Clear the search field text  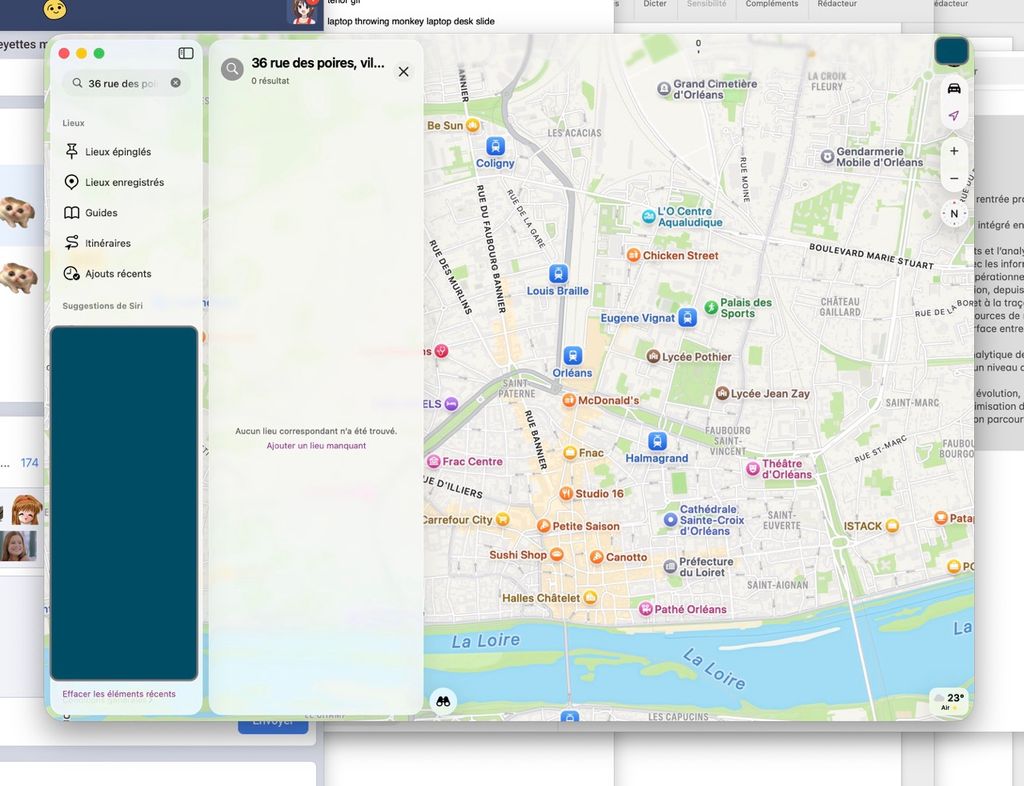pyautogui.click(x=176, y=83)
